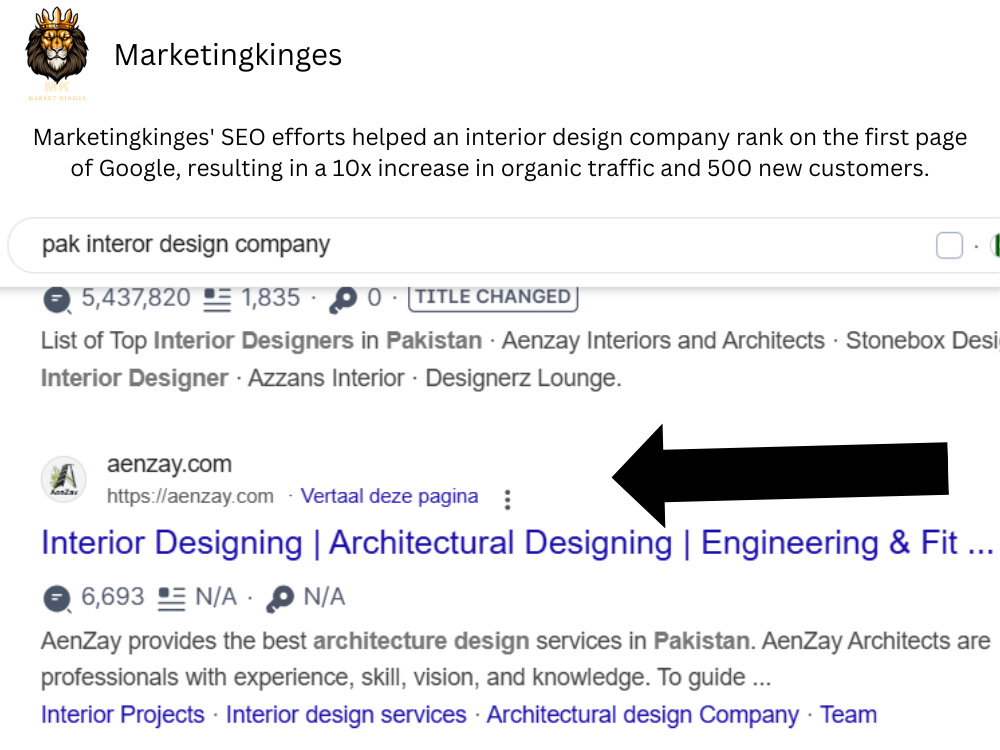Click the https://aenzay.com URL text

point(190,496)
